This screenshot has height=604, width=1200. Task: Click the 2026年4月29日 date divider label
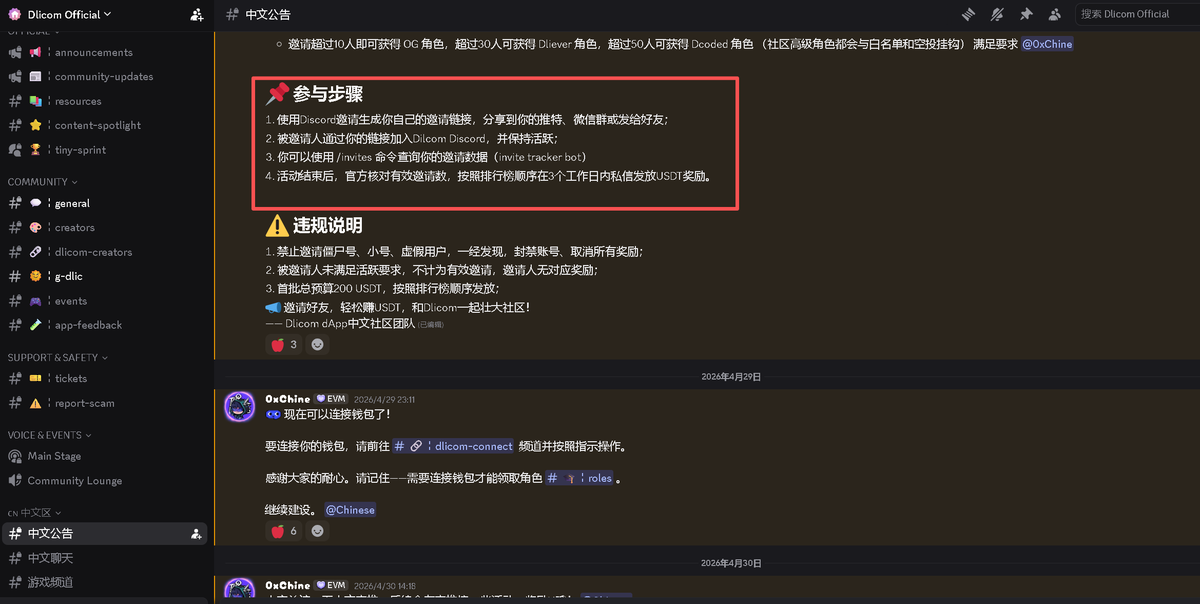(731, 377)
